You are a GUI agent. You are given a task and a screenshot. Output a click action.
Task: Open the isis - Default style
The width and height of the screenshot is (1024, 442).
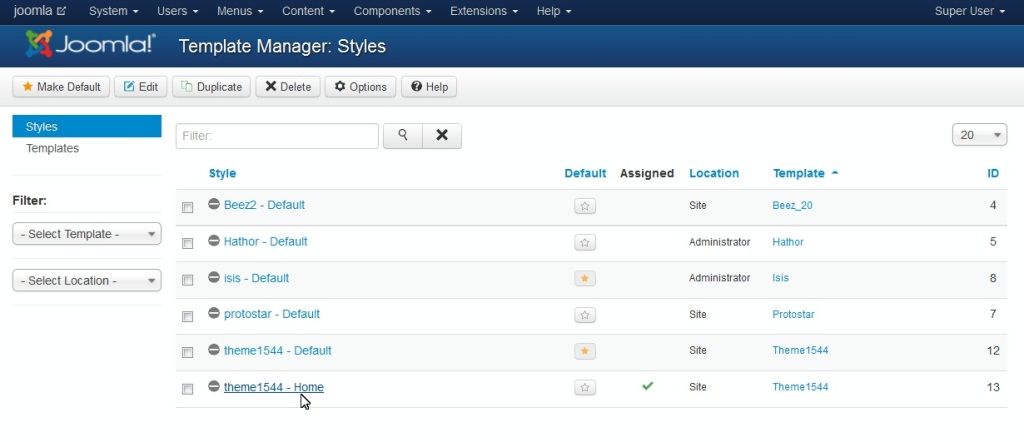tap(257, 278)
